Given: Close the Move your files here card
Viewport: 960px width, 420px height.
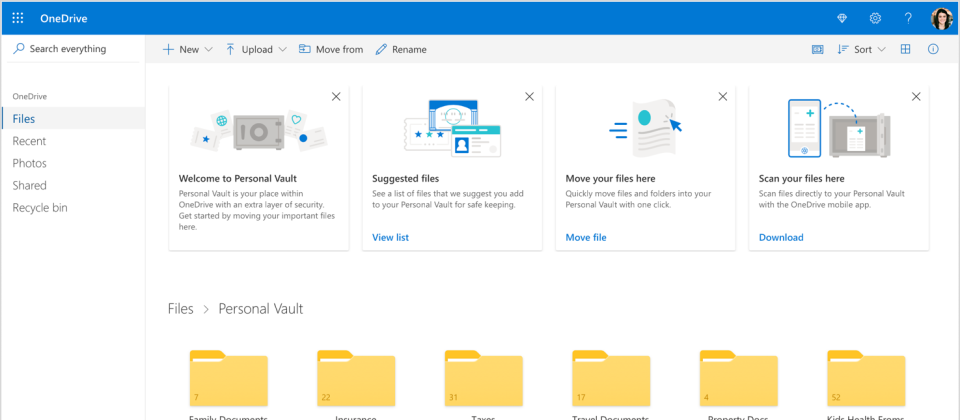Looking at the screenshot, I should click(x=723, y=97).
